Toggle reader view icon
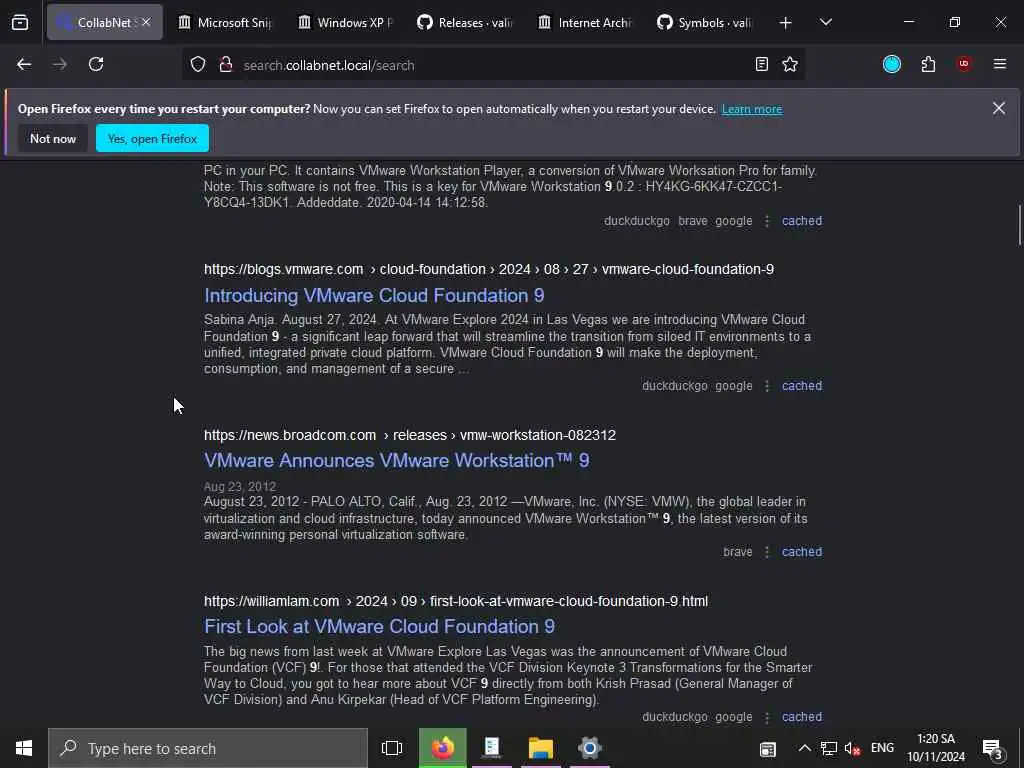This screenshot has width=1024, height=768. (x=761, y=64)
